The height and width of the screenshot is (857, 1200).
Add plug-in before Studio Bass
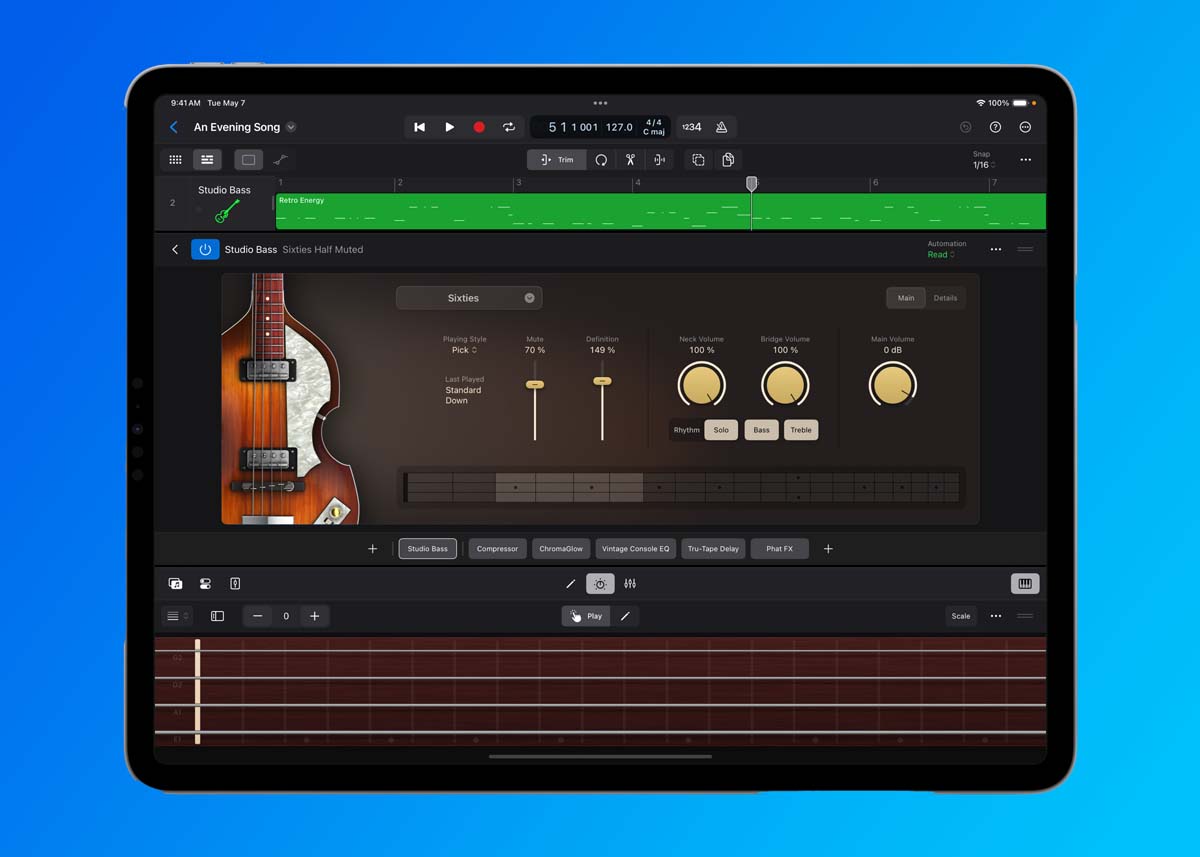373,549
